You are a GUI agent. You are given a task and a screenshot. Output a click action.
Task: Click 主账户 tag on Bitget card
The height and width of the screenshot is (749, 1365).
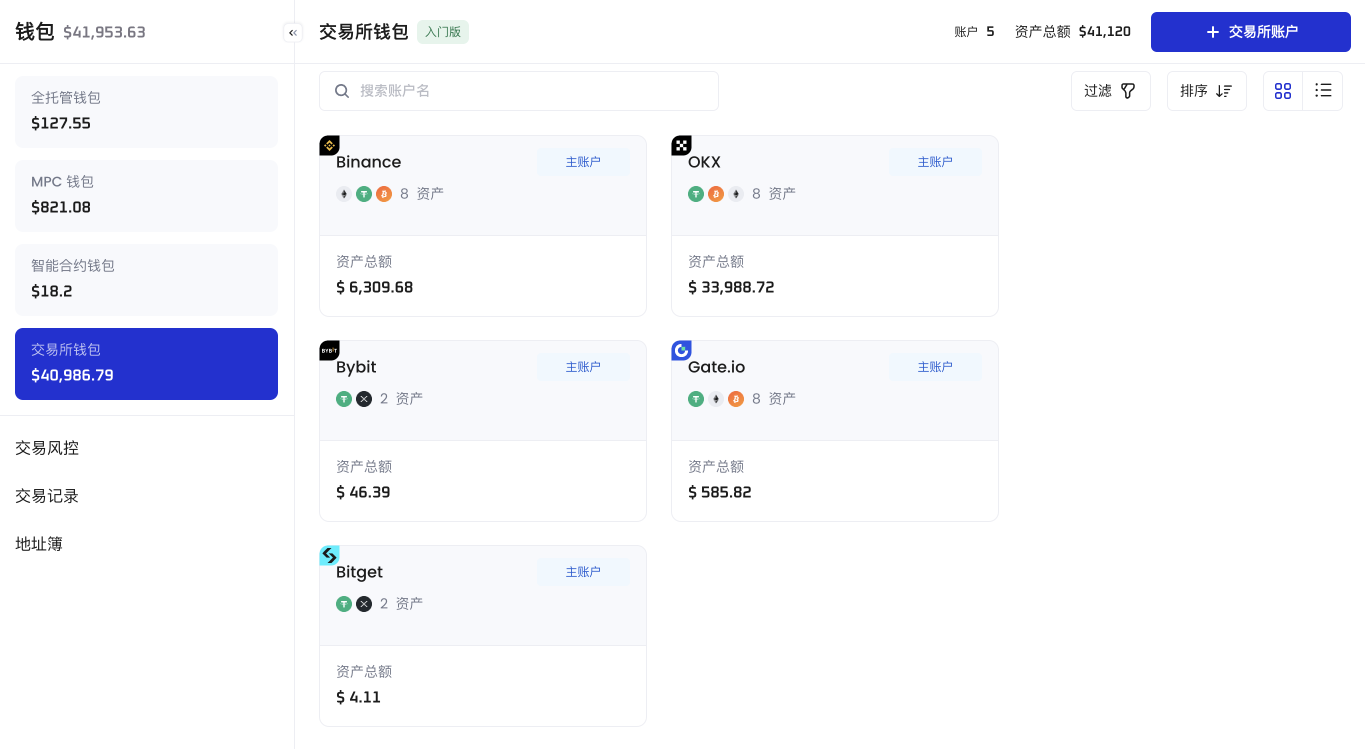click(x=583, y=572)
